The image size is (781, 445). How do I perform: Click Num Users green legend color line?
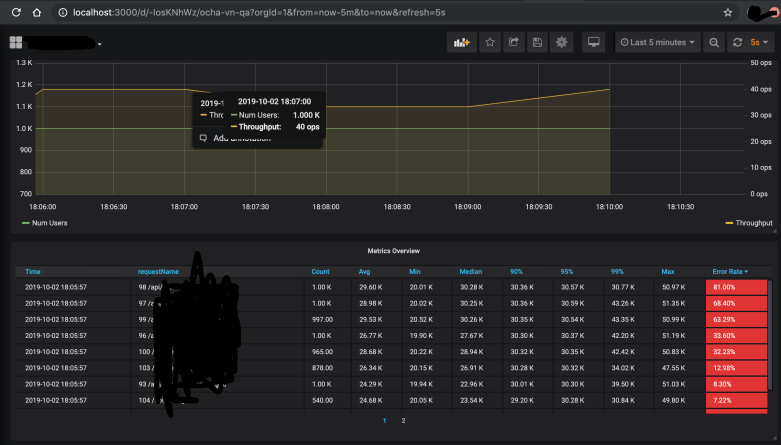click(26, 223)
